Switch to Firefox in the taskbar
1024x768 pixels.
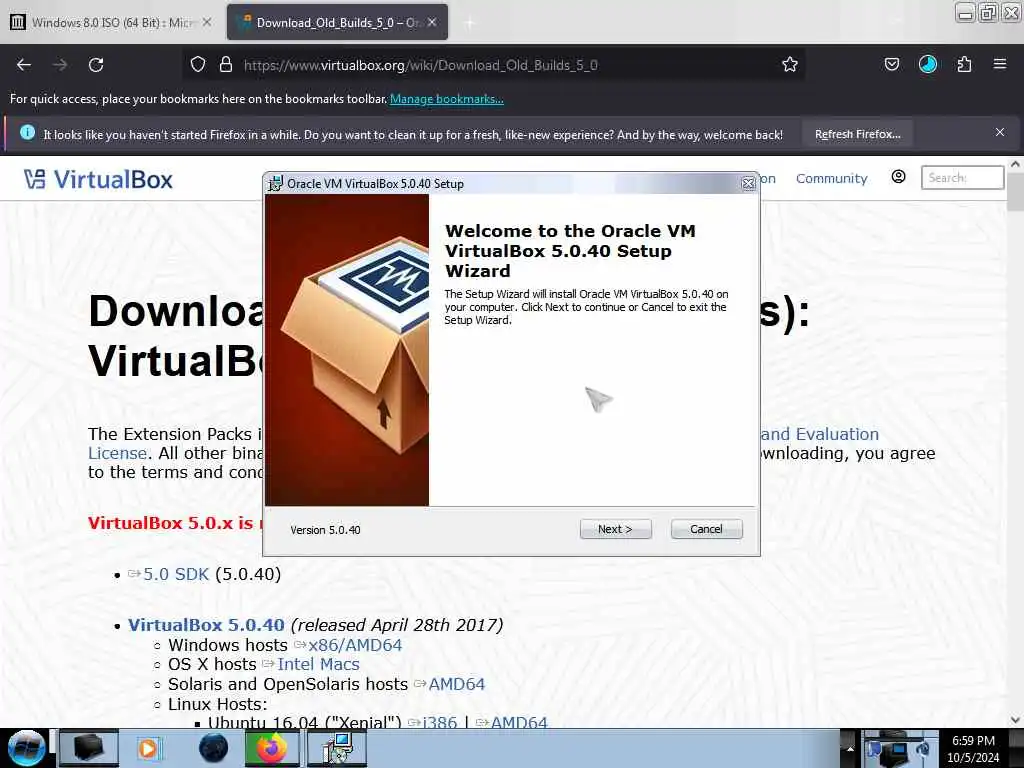(x=272, y=748)
